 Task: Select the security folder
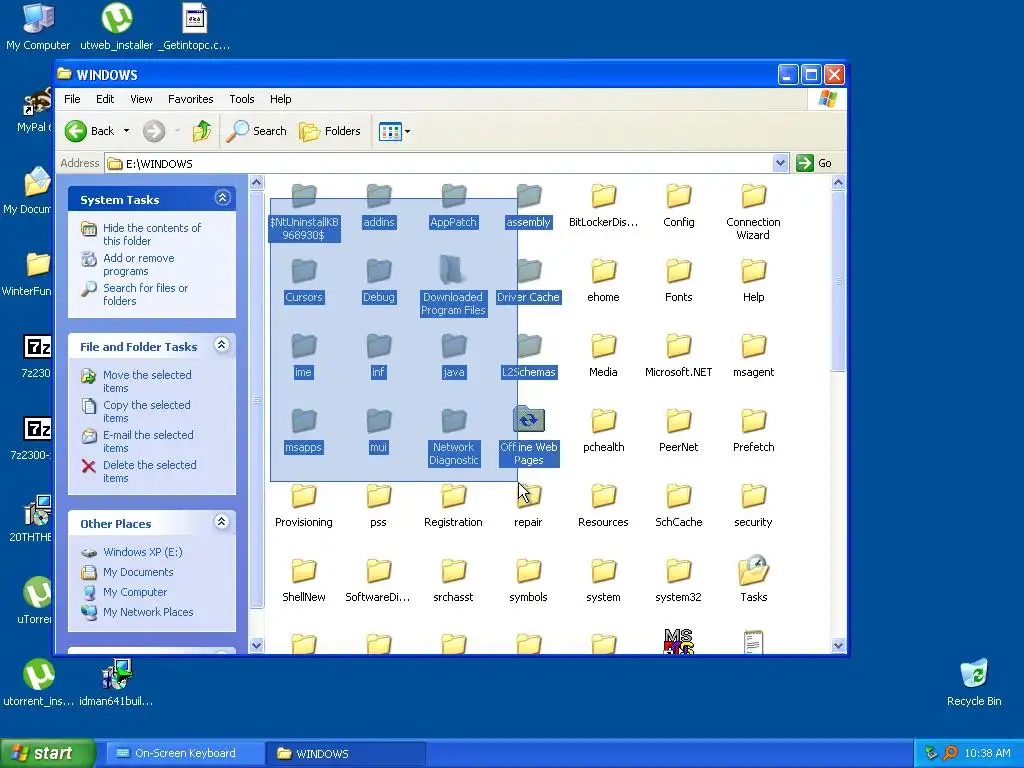point(753,507)
